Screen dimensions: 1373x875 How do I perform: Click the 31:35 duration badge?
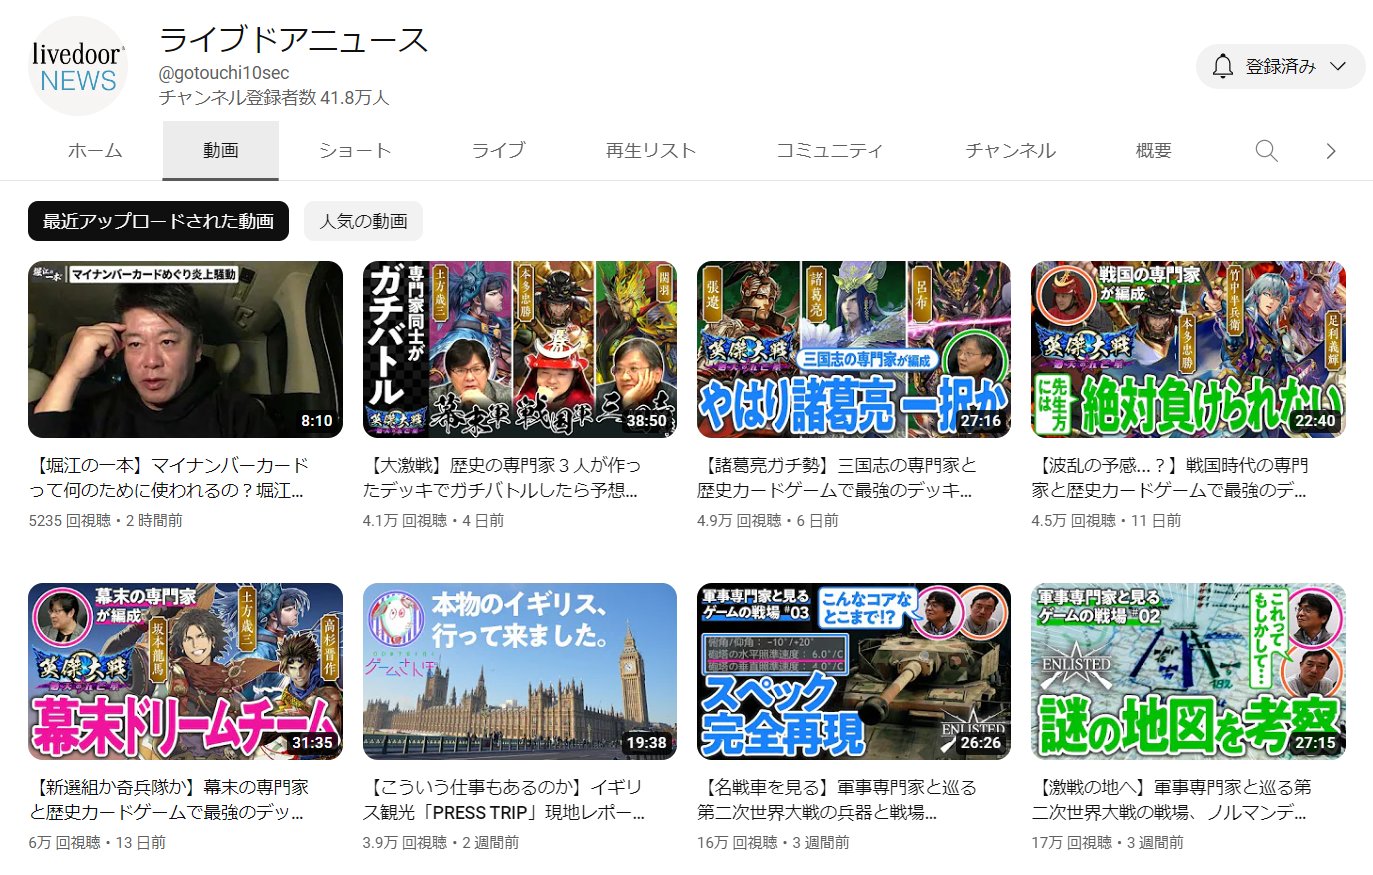point(312,743)
